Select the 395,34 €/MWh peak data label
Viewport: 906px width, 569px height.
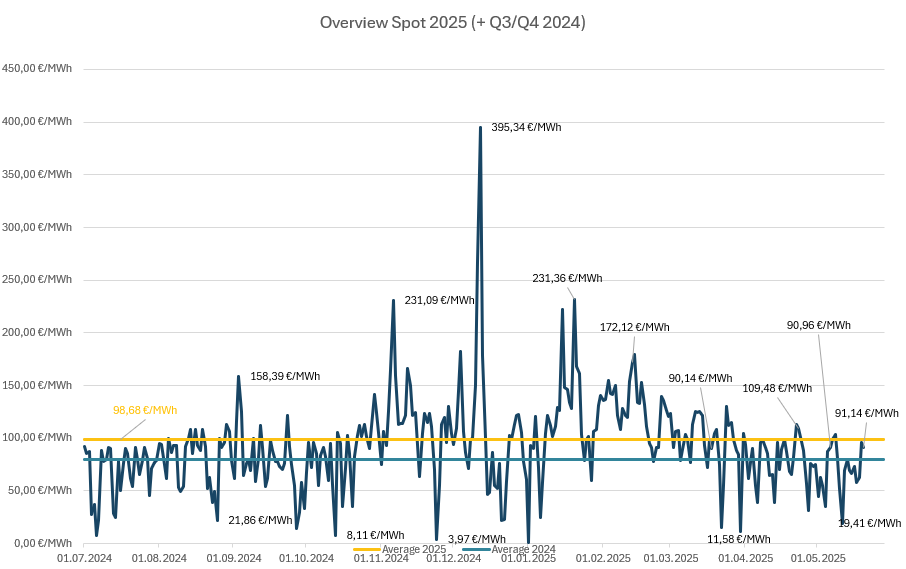click(x=528, y=127)
